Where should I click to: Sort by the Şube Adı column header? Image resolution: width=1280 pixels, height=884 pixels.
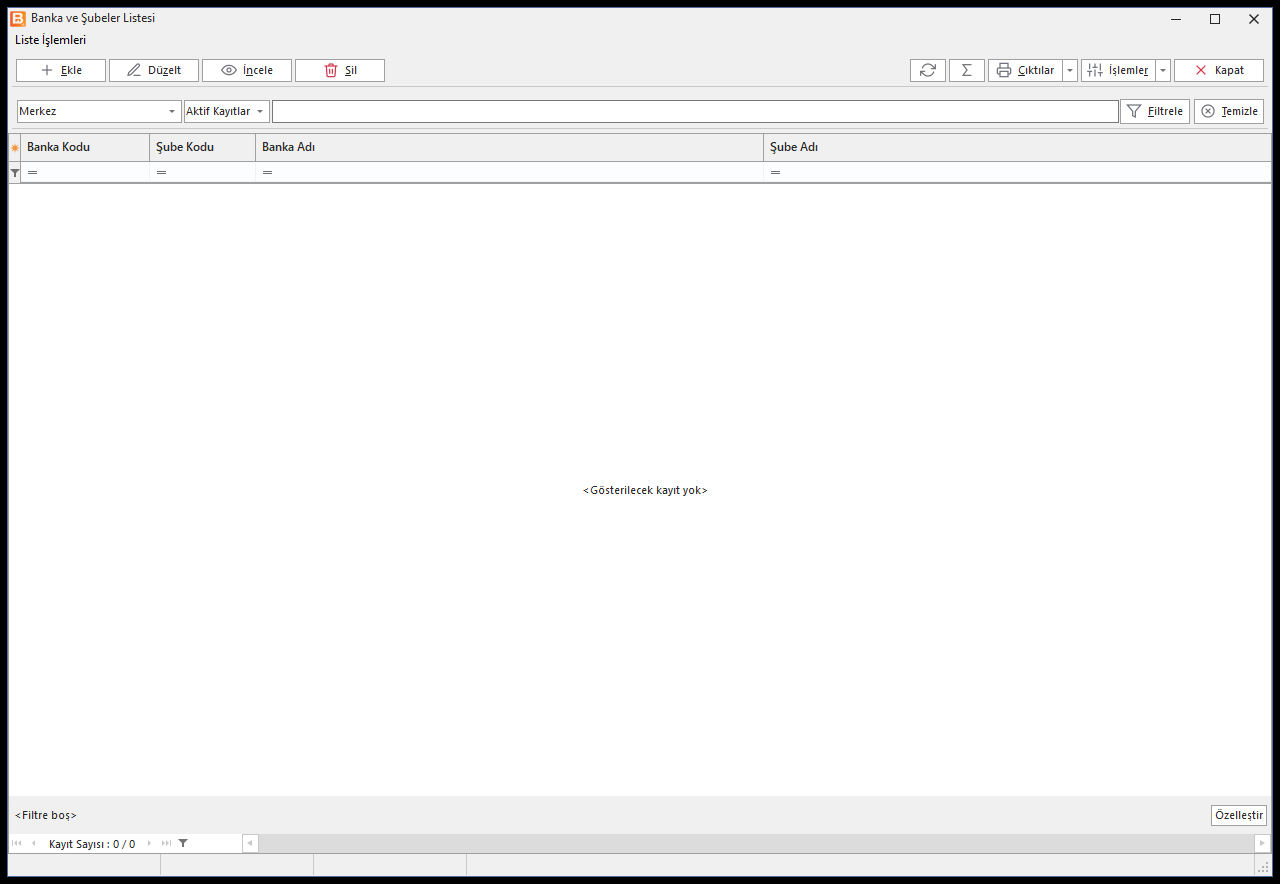coord(1017,147)
